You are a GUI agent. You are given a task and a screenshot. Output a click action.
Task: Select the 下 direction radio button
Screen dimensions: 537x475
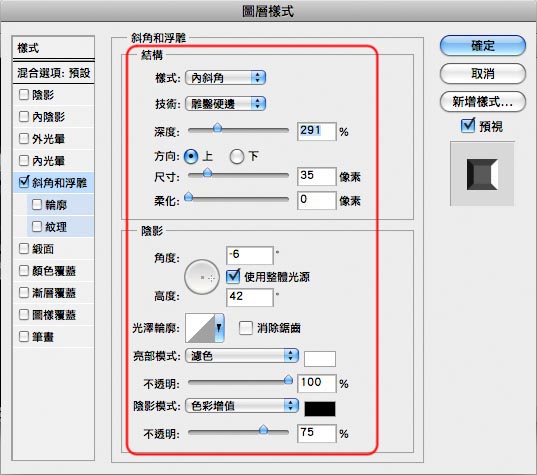(237, 157)
